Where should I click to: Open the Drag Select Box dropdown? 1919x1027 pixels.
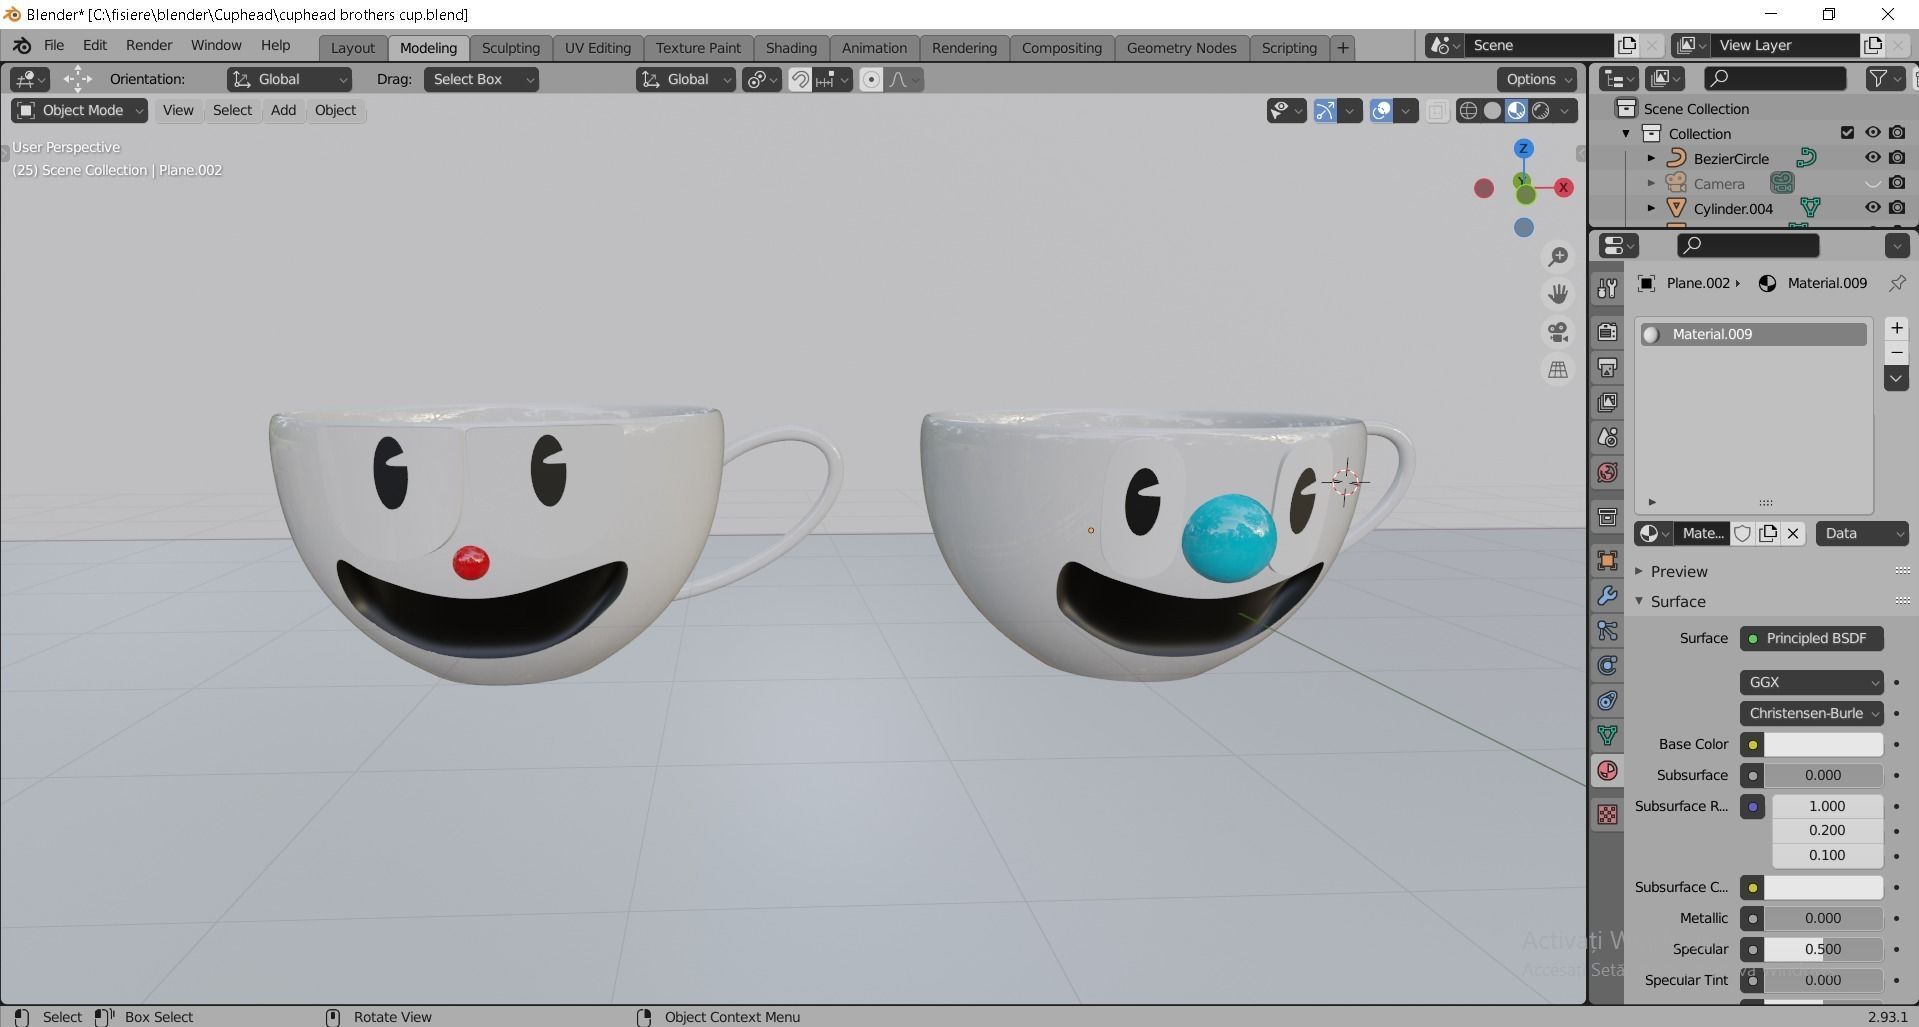481,79
